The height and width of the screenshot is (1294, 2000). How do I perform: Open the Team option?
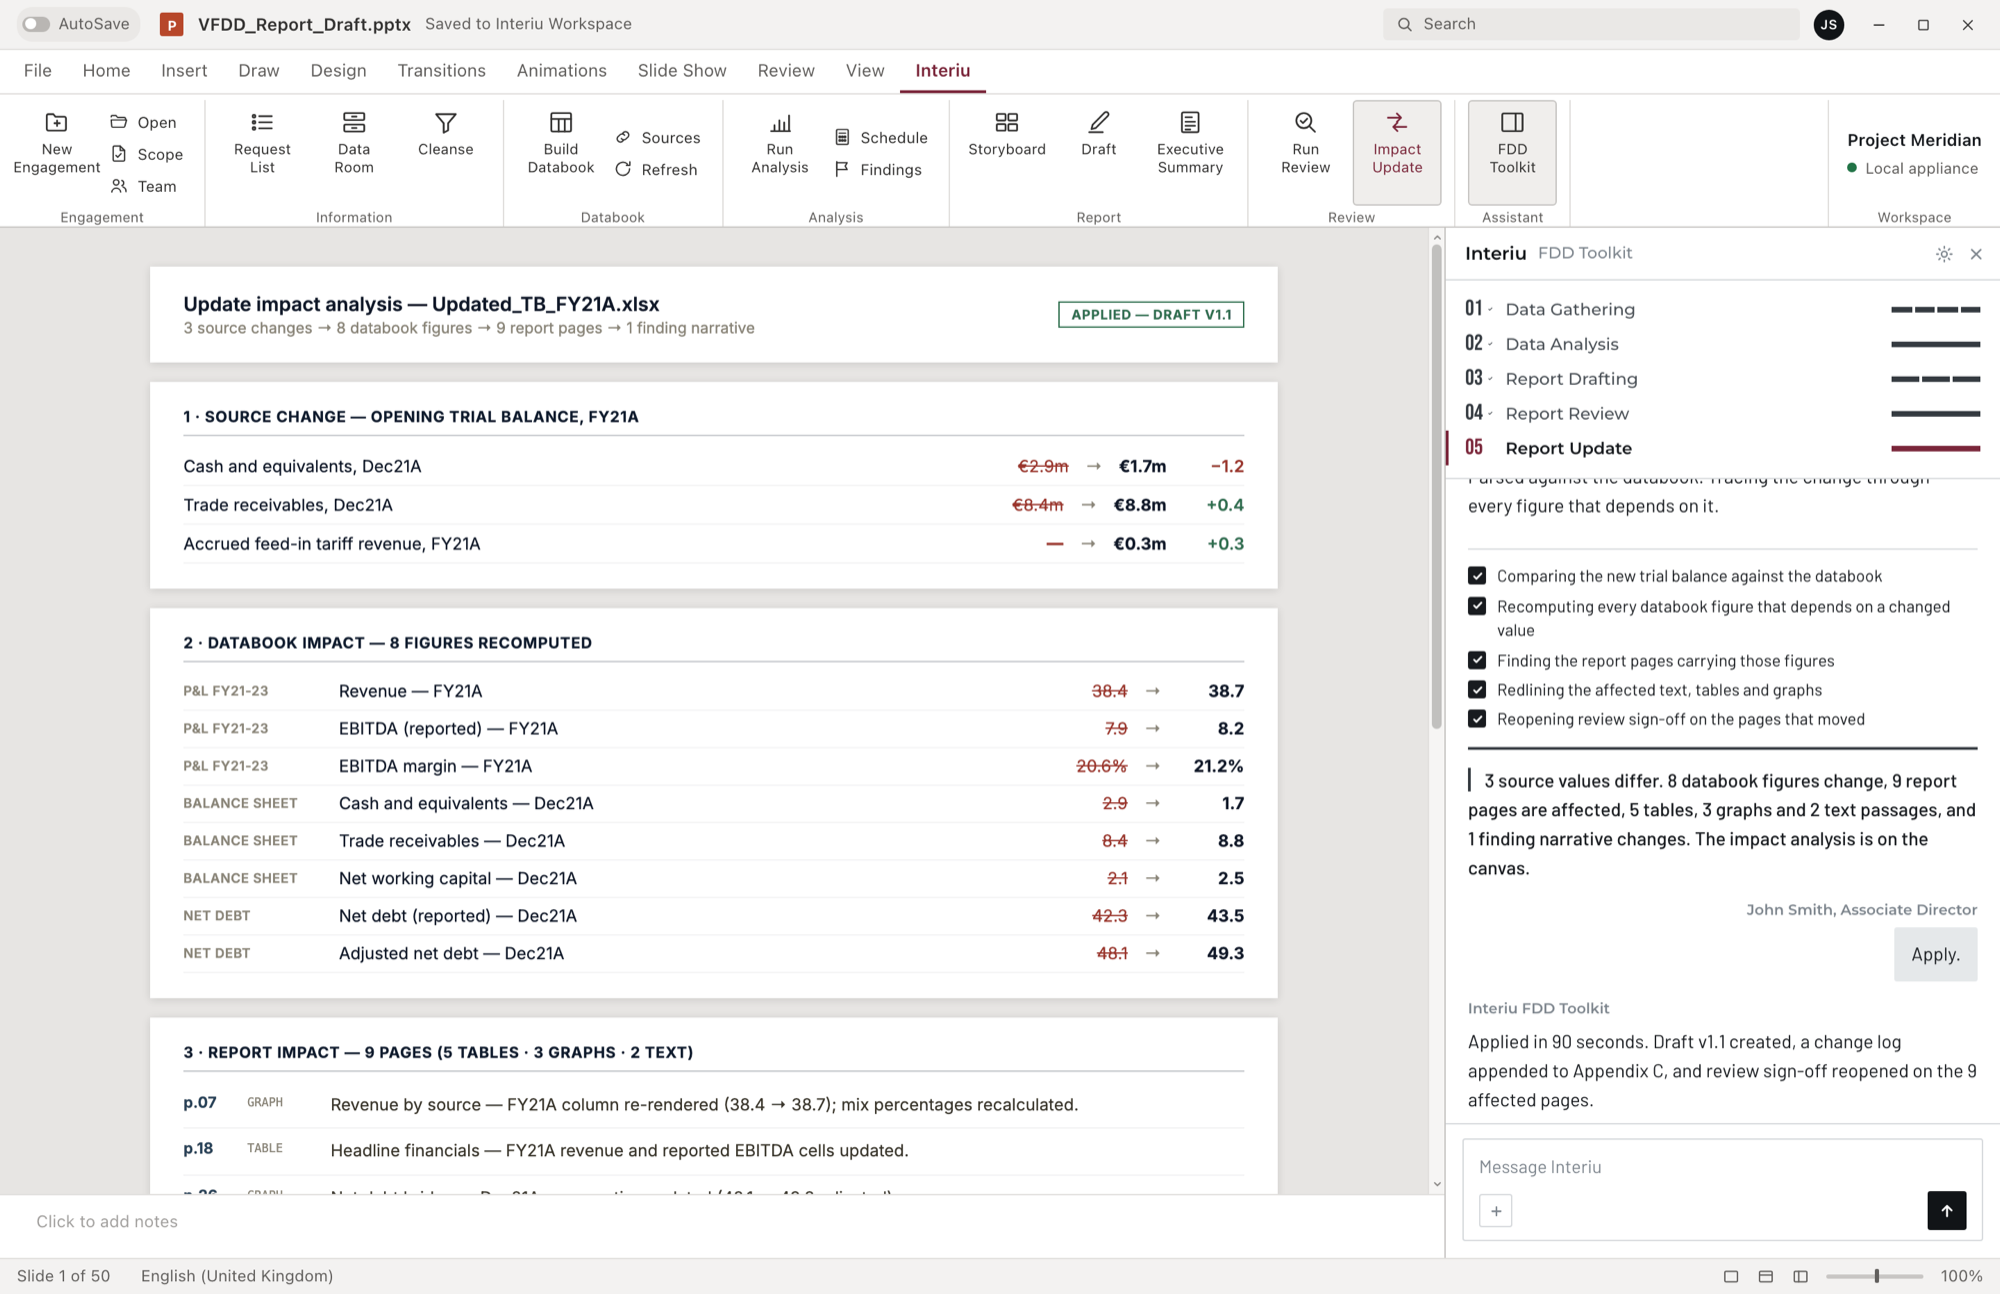(x=143, y=186)
